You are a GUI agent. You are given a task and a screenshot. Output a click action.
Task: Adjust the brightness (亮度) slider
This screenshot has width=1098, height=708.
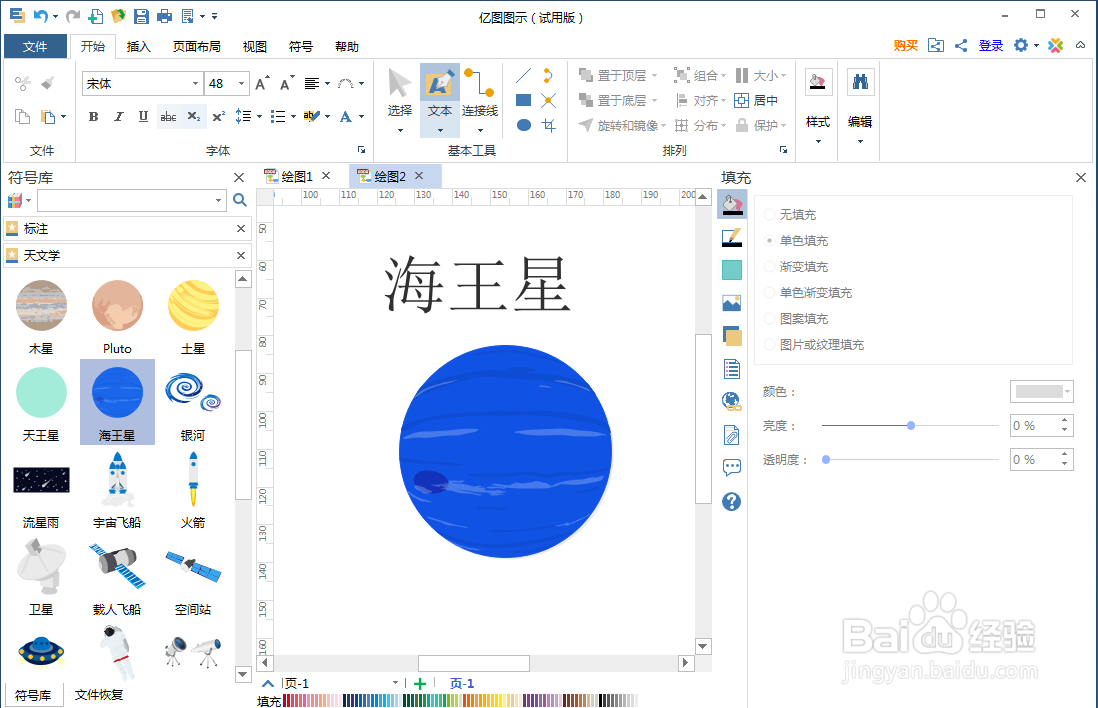910,425
